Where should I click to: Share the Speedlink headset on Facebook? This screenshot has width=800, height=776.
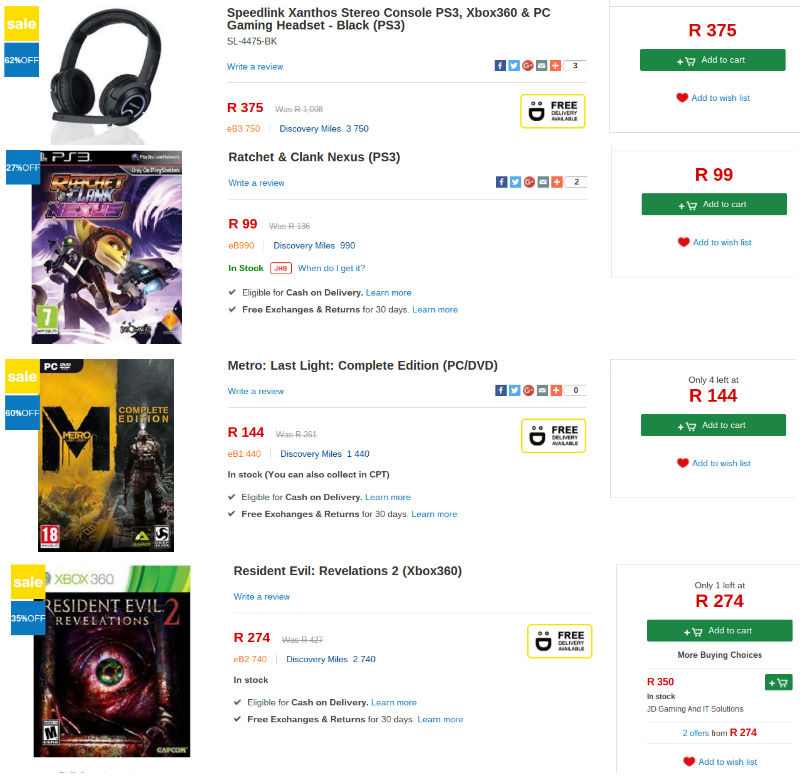500,66
